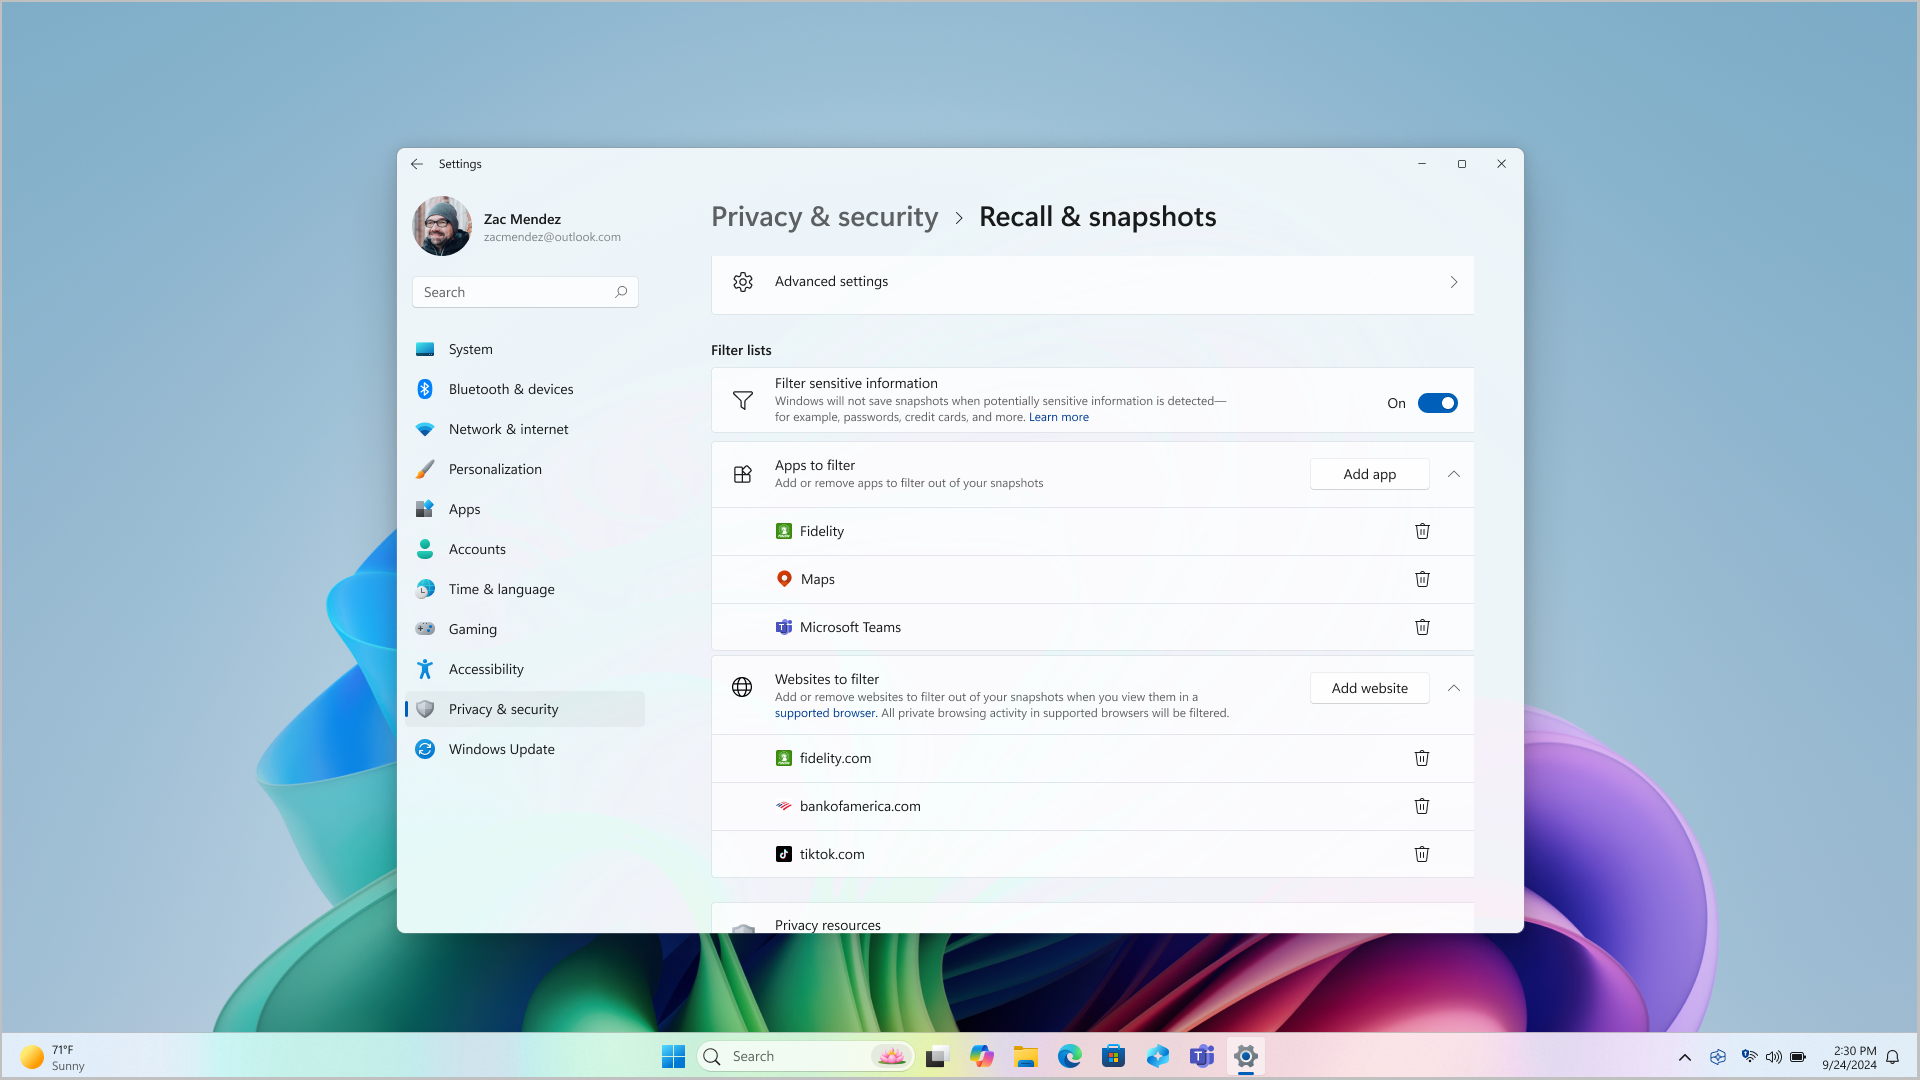Expand Advanced settings chevron arrow

coord(1452,282)
